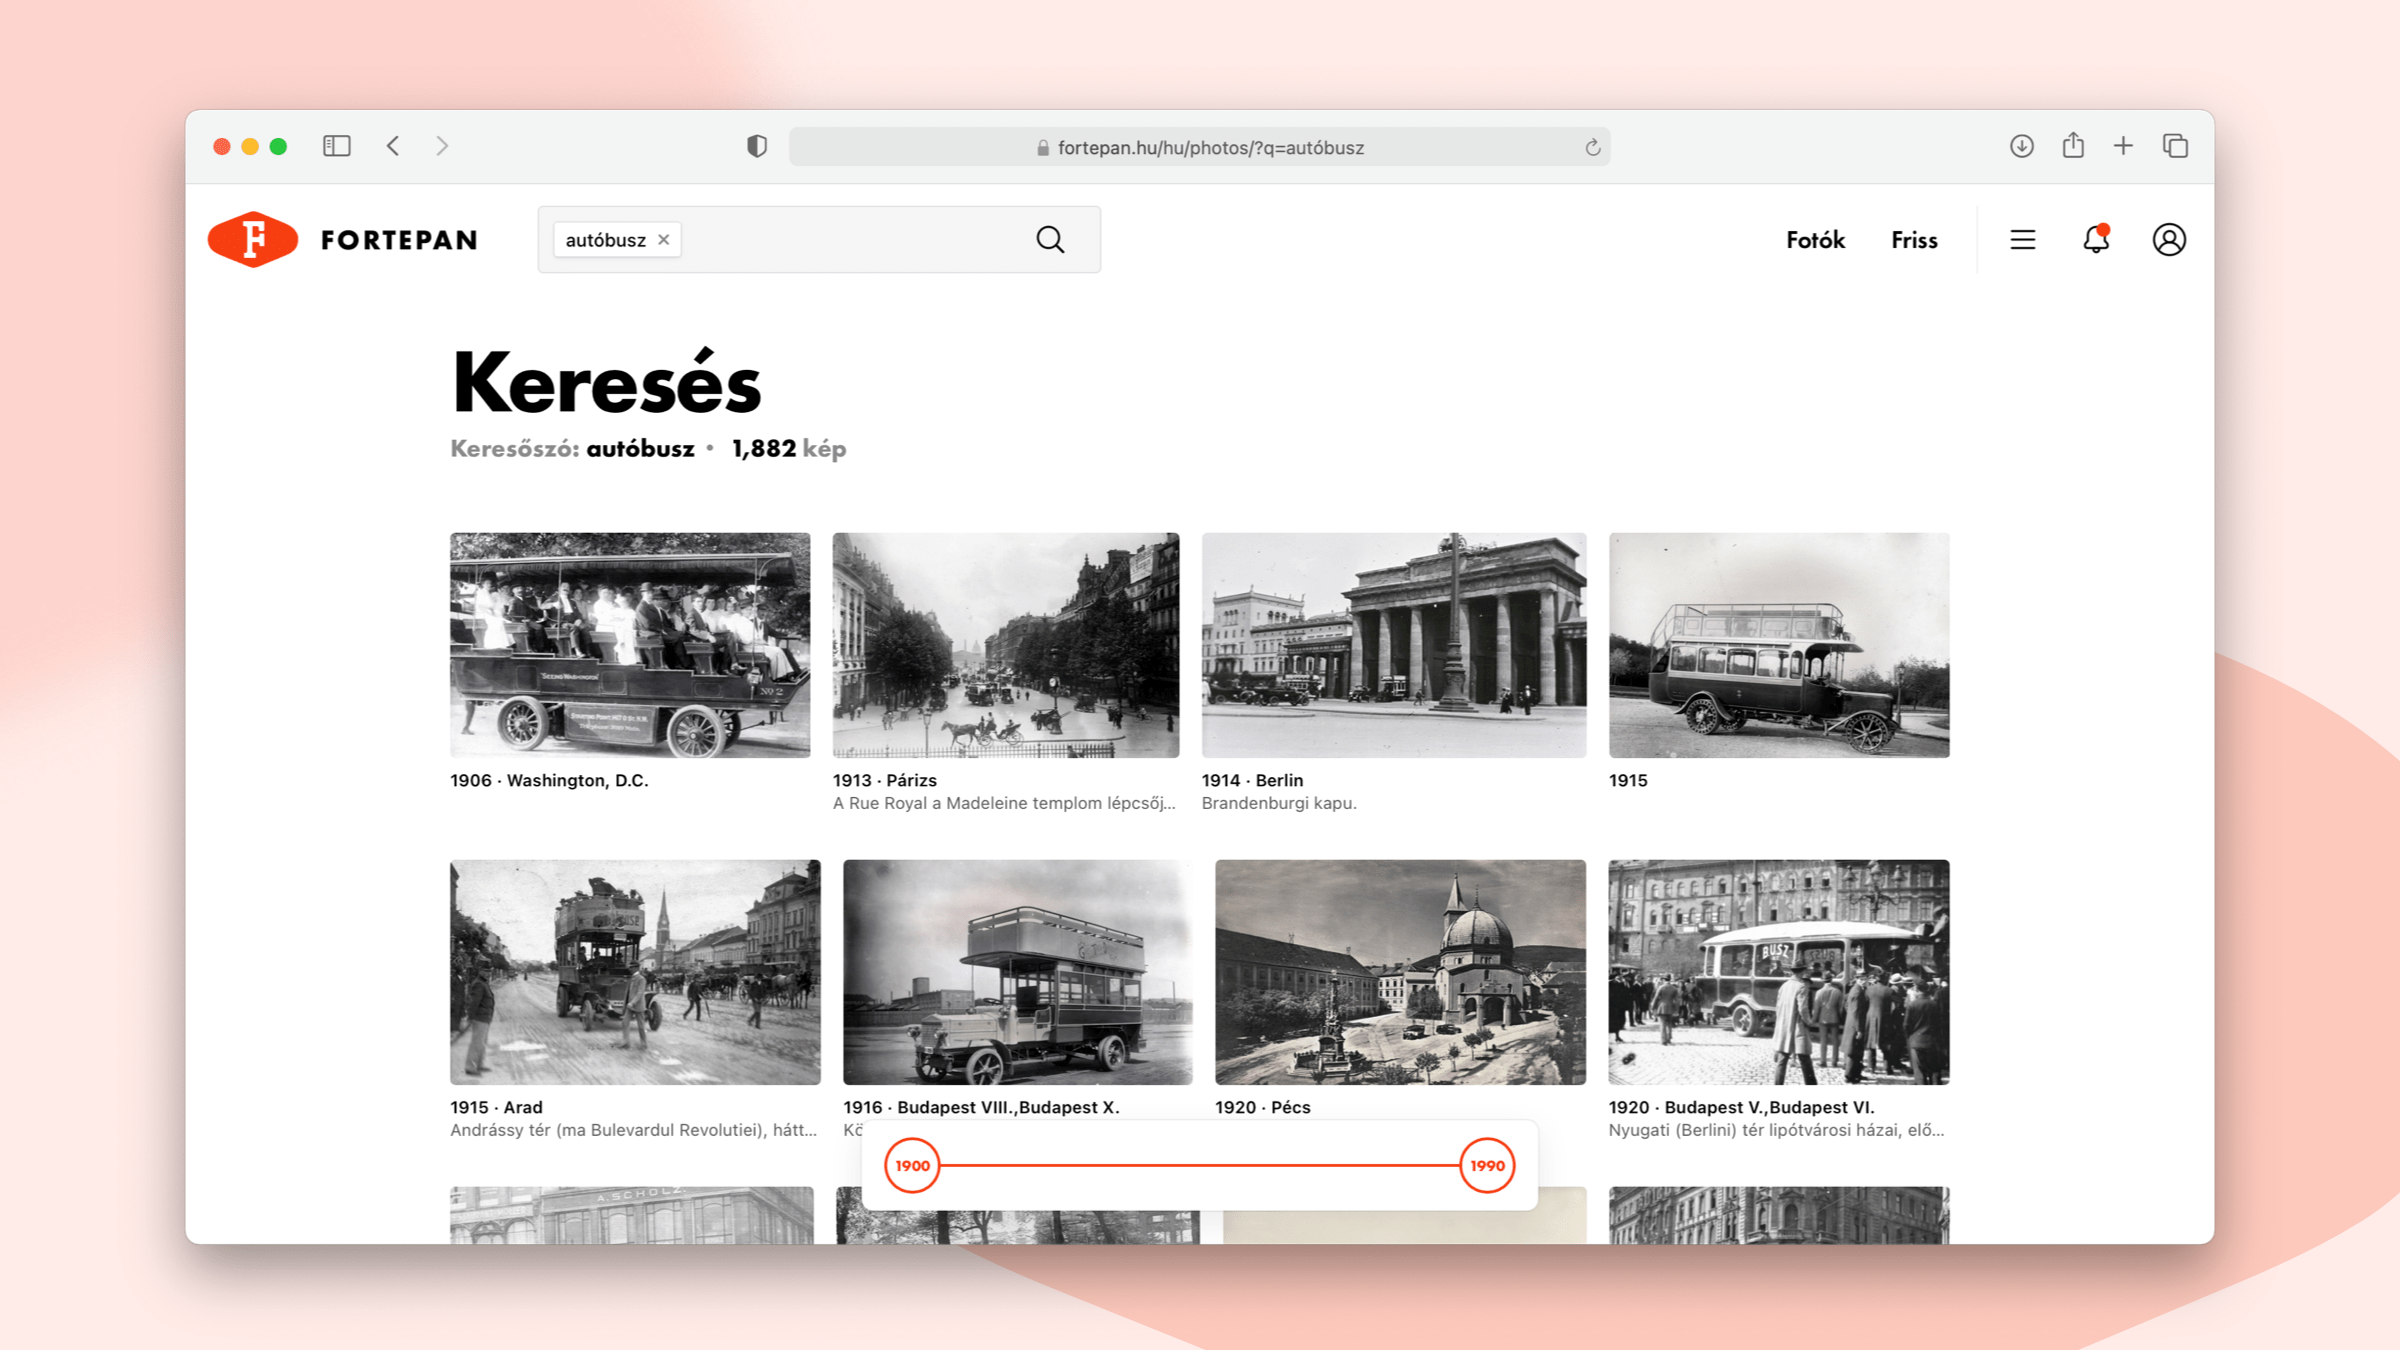Open the 1914 Berlin caption link
This screenshot has width=2400, height=1350.
[1252, 780]
